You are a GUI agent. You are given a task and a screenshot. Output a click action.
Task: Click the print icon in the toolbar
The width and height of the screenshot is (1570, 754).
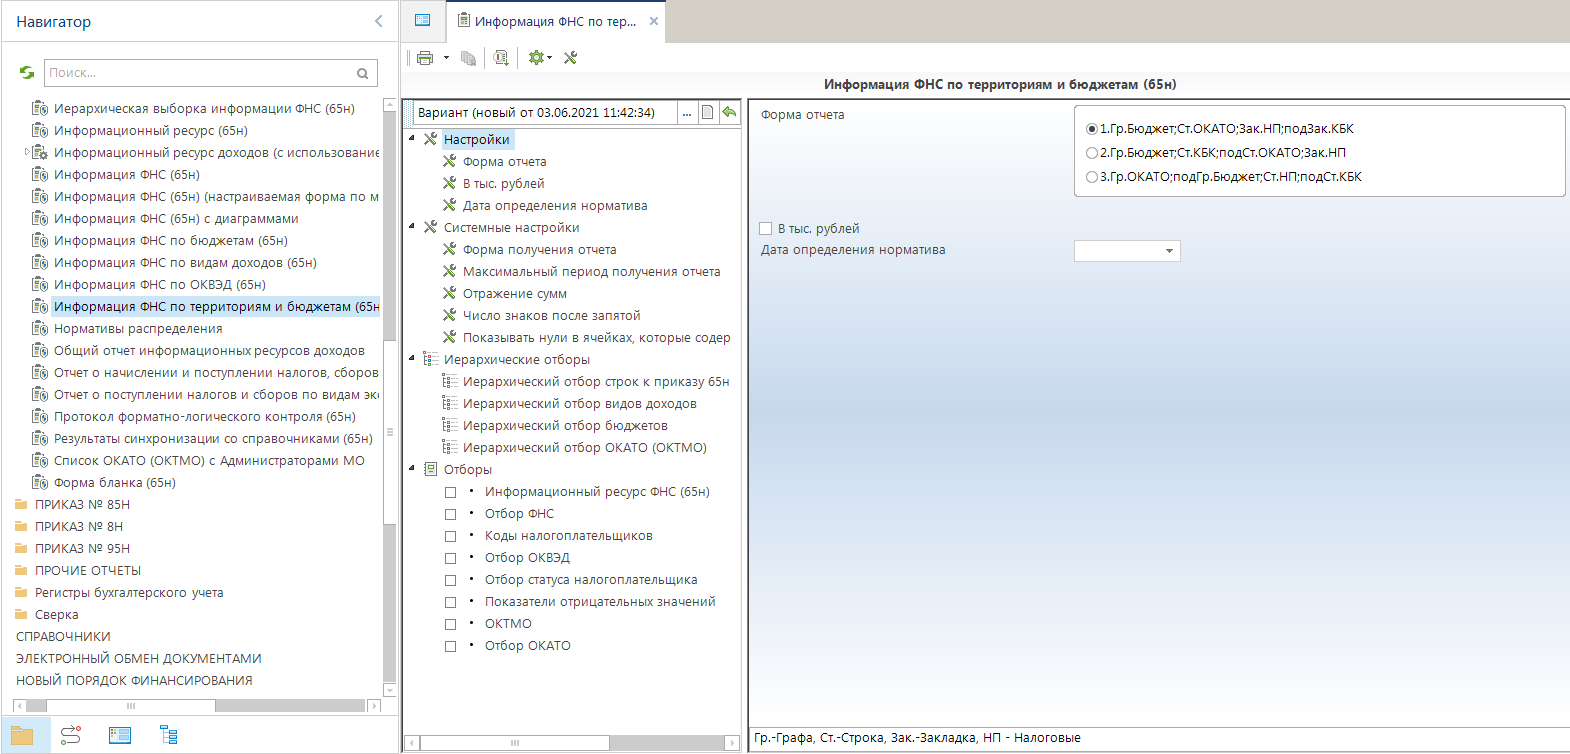click(425, 58)
